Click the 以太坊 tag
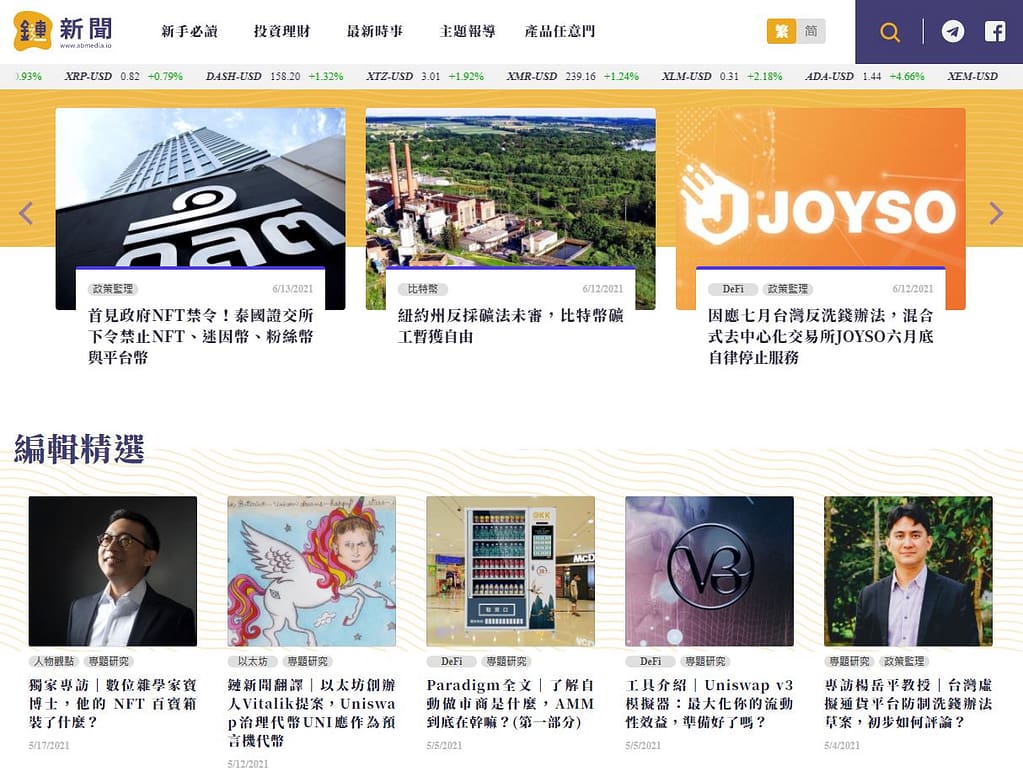 [x=252, y=662]
